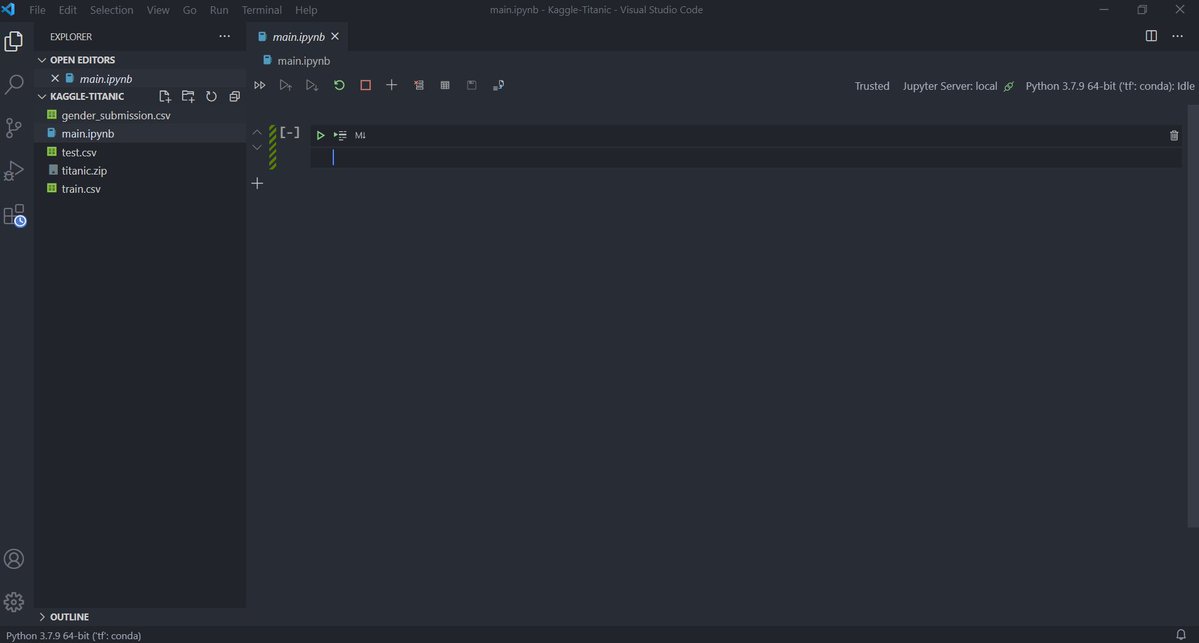Open the Source Control view

pos(14,128)
